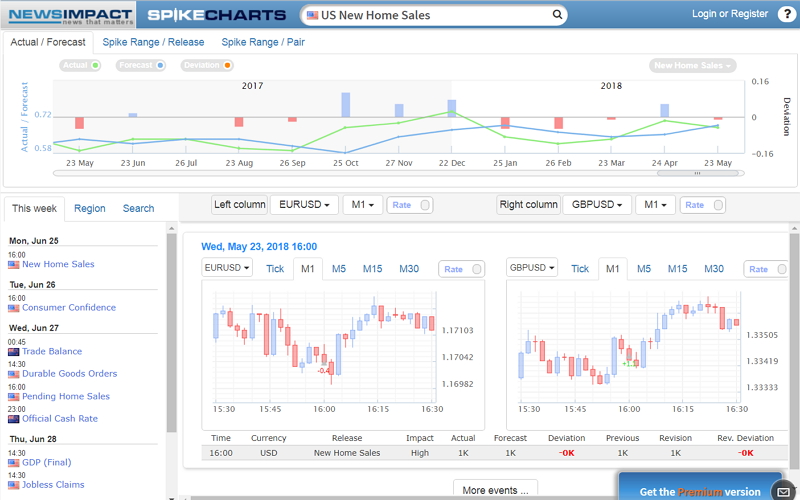
Task: Select the Search tab
Action: click(138, 208)
